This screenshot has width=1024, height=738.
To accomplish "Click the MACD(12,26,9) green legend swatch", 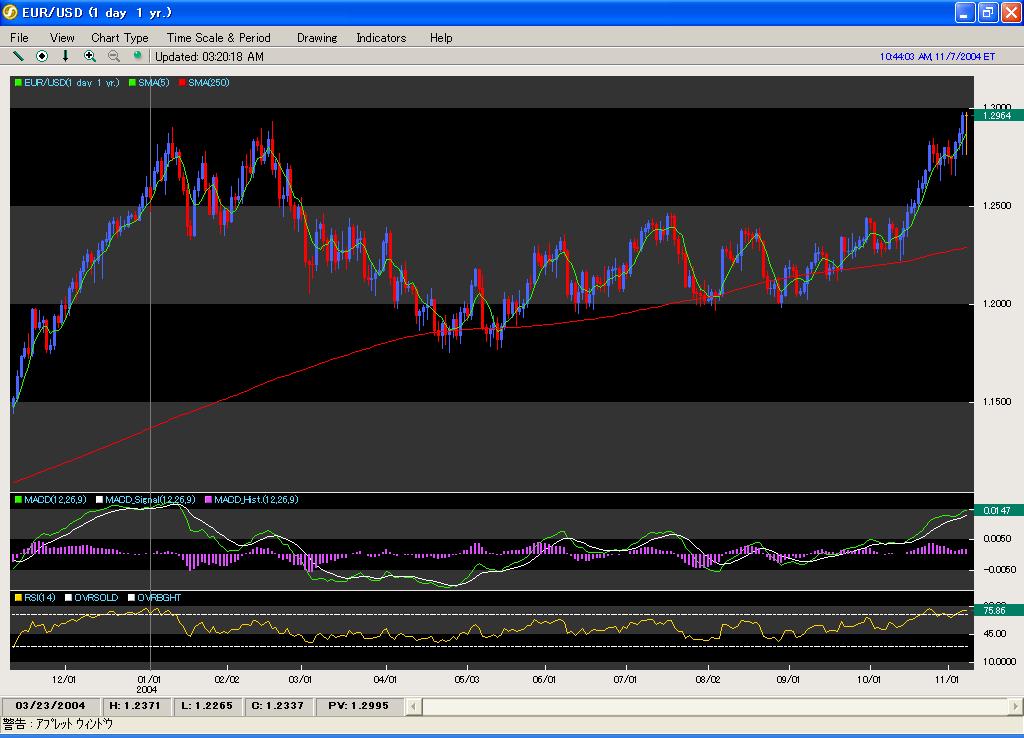I will 18,500.
